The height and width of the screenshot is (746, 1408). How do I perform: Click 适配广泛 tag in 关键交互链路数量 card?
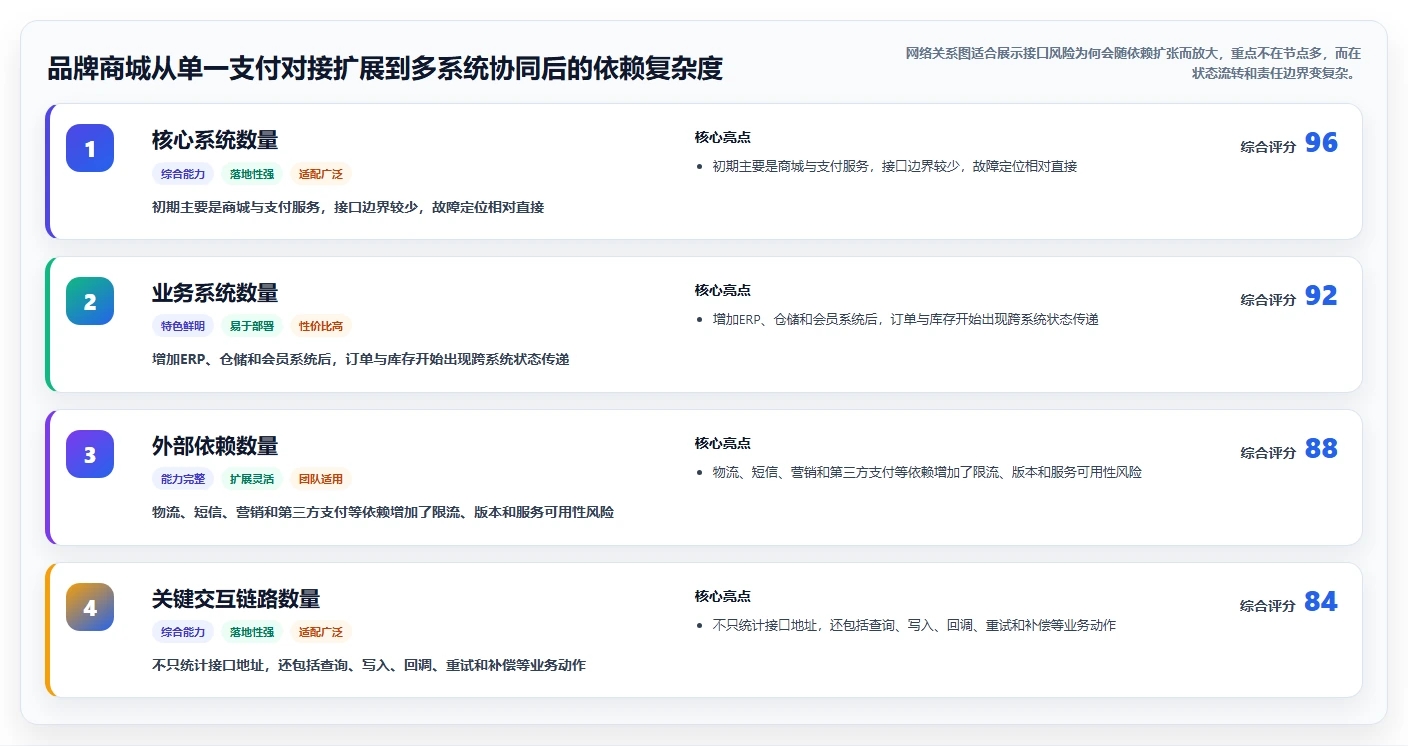pos(321,632)
